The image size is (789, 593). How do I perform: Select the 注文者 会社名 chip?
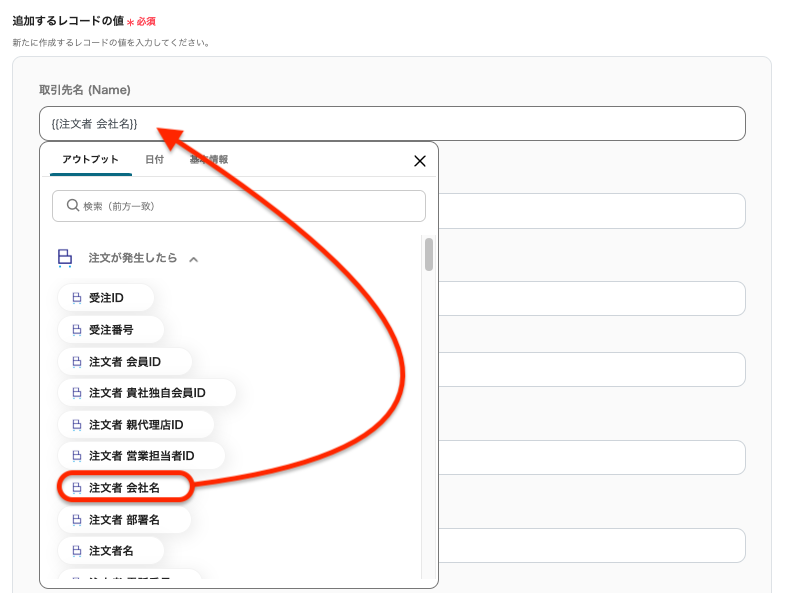coord(125,487)
